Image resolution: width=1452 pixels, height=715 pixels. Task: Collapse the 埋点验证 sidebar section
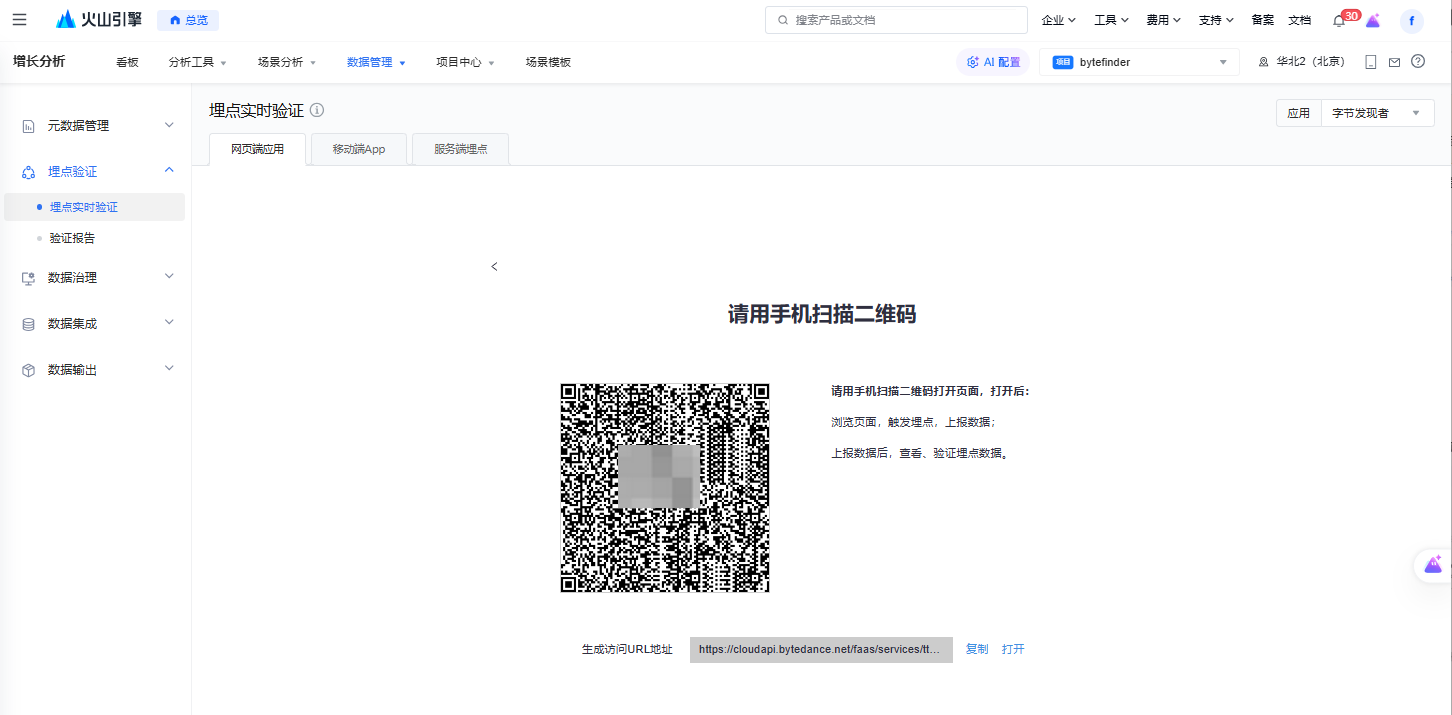(x=96, y=171)
